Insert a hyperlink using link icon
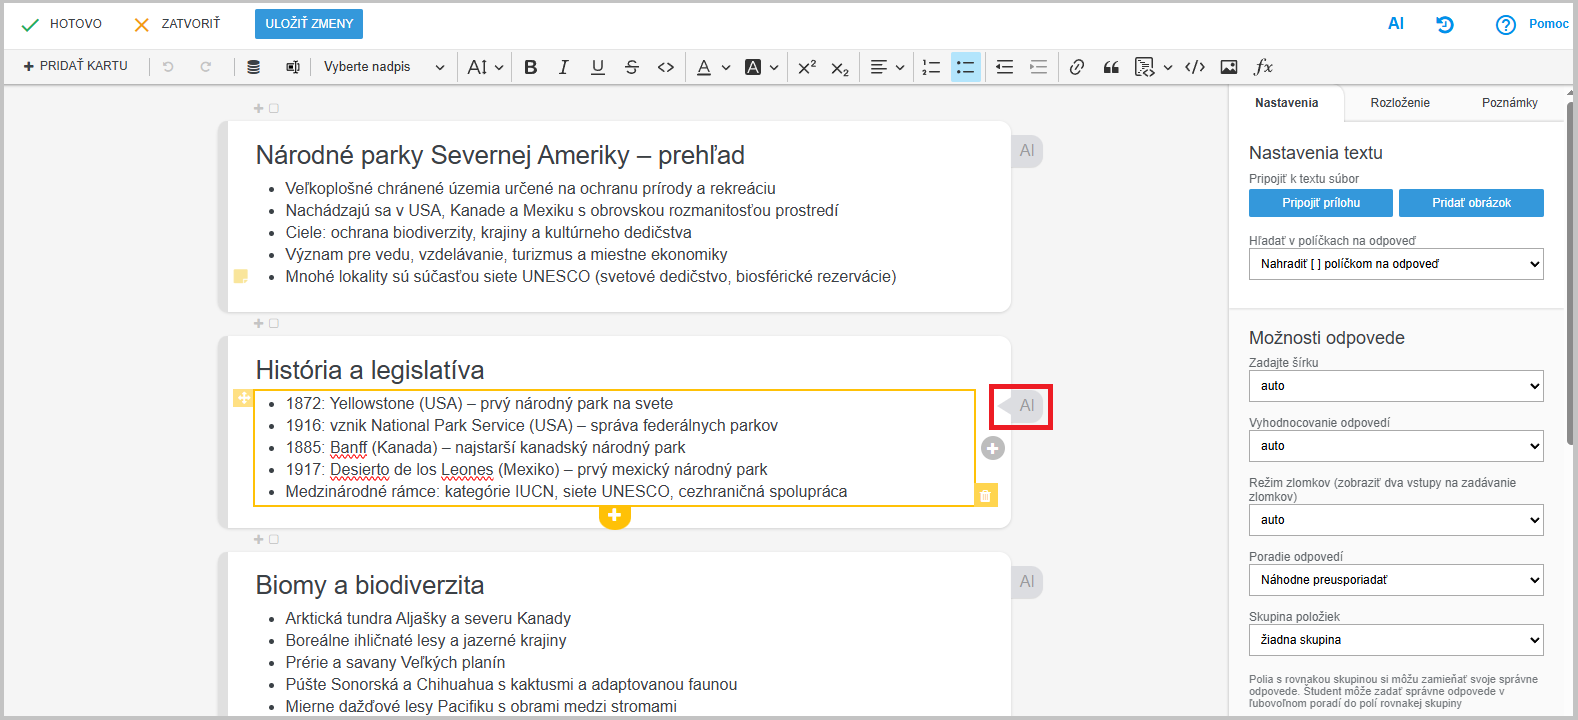The height and width of the screenshot is (720, 1578). pyautogui.click(x=1077, y=67)
